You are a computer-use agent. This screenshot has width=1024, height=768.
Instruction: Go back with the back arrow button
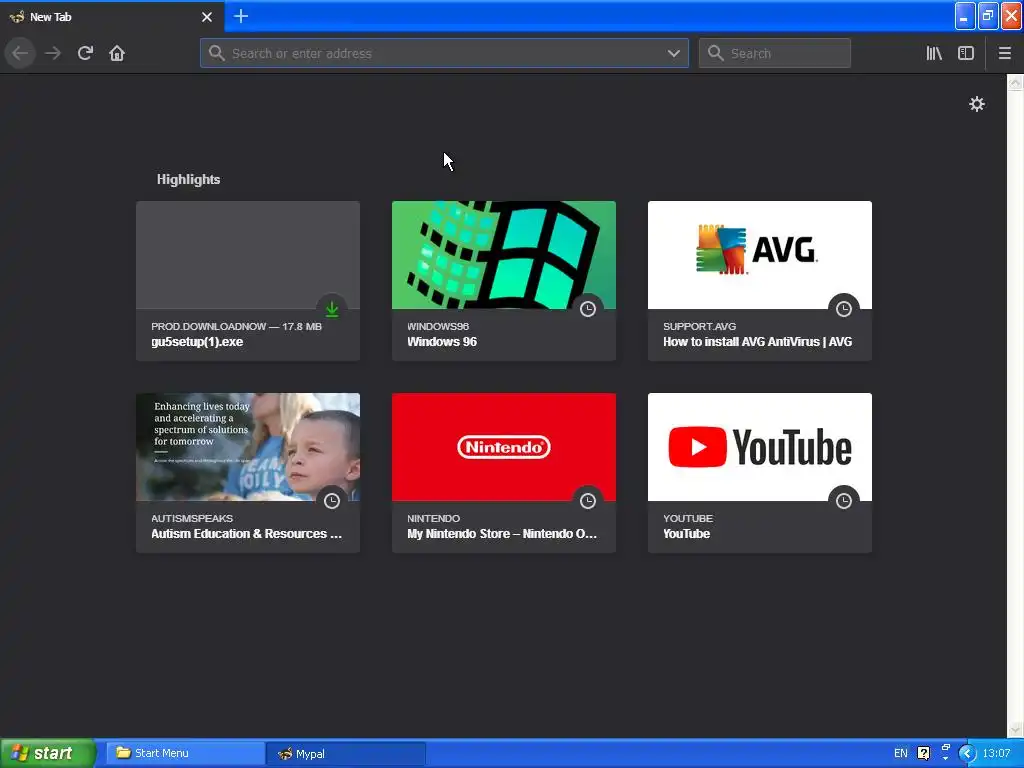[x=20, y=53]
